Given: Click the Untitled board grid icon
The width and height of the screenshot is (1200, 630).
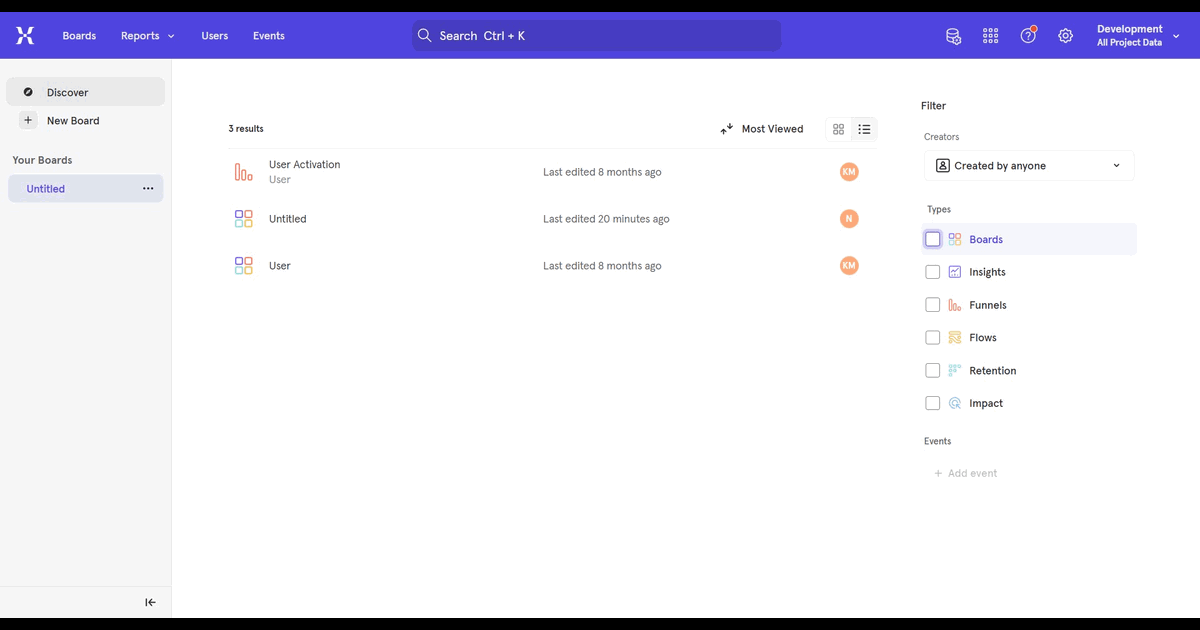Looking at the screenshot, I should (x=243, y=219).
